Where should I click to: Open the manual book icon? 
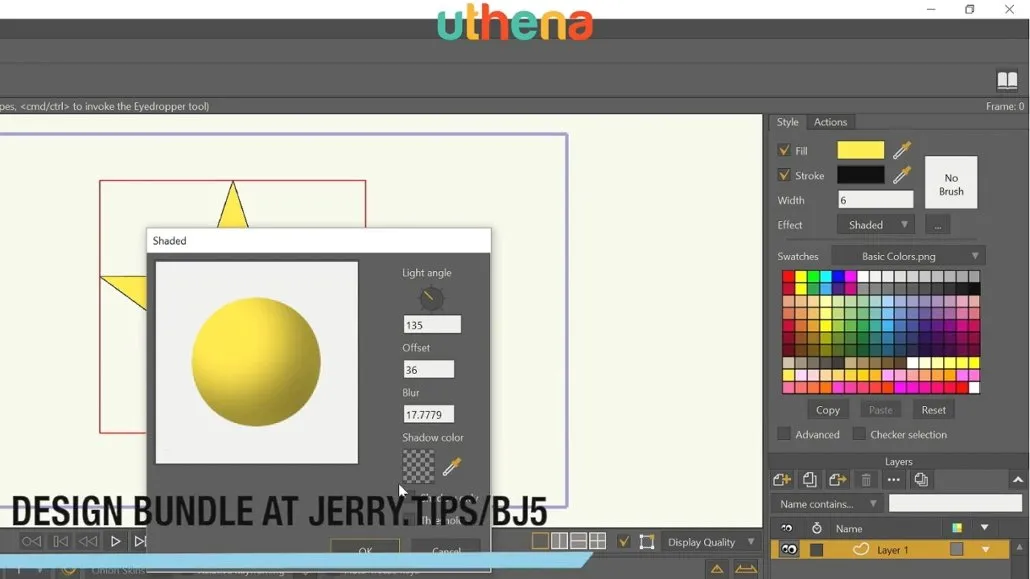(x=1006, y=80)
